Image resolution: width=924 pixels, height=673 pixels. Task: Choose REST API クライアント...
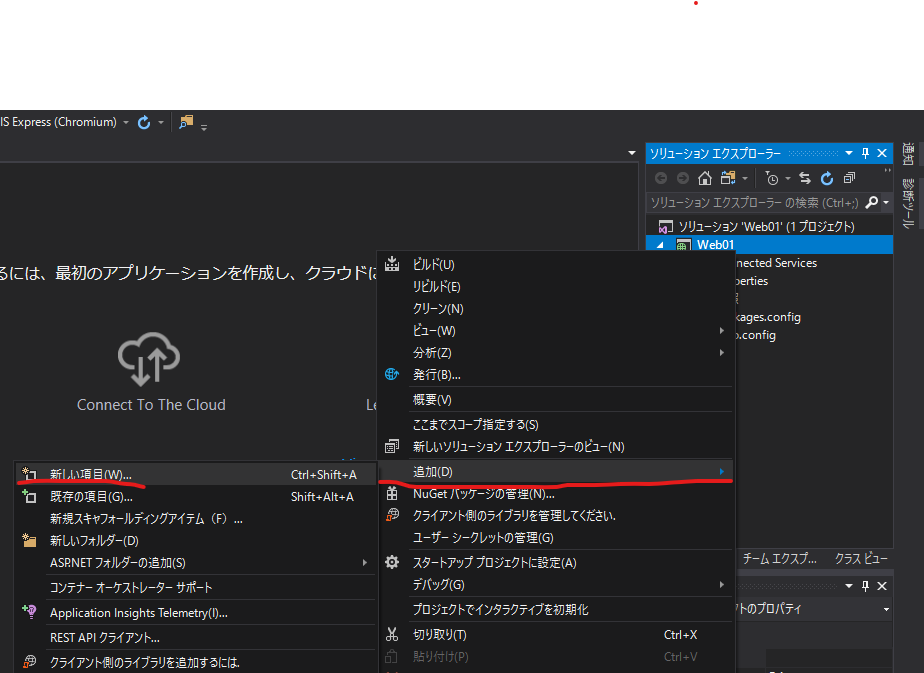point(196,638)
